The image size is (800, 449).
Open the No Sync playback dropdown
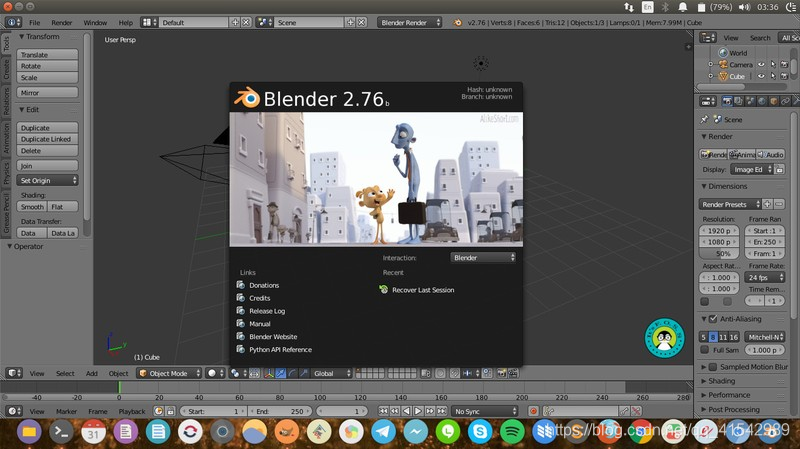pos(485,411)
